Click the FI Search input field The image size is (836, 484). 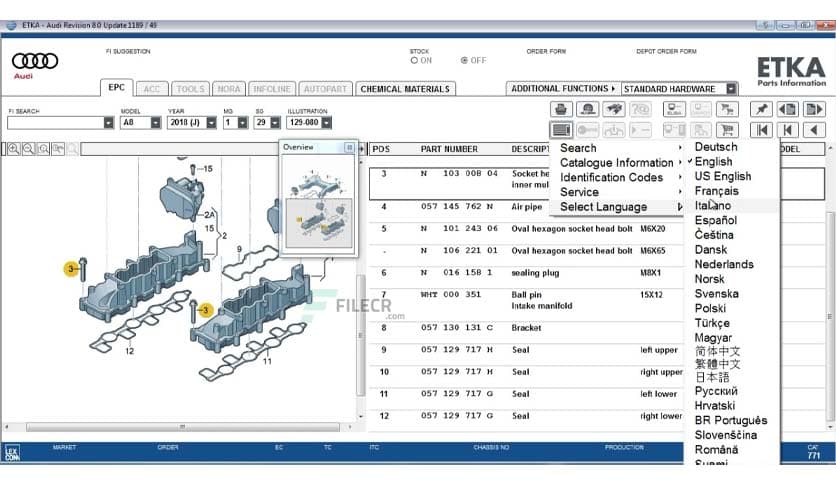54,123
